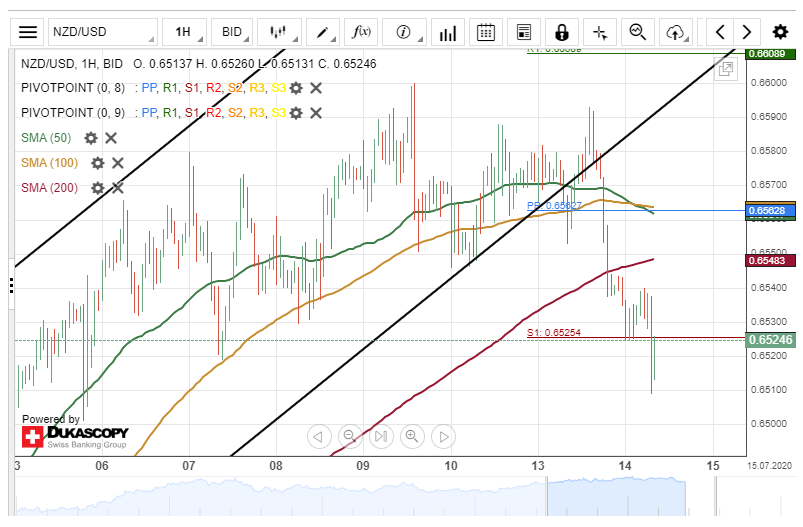
Task: Click the timeline navigator range at bottom
Action: [x=615, y=495]
